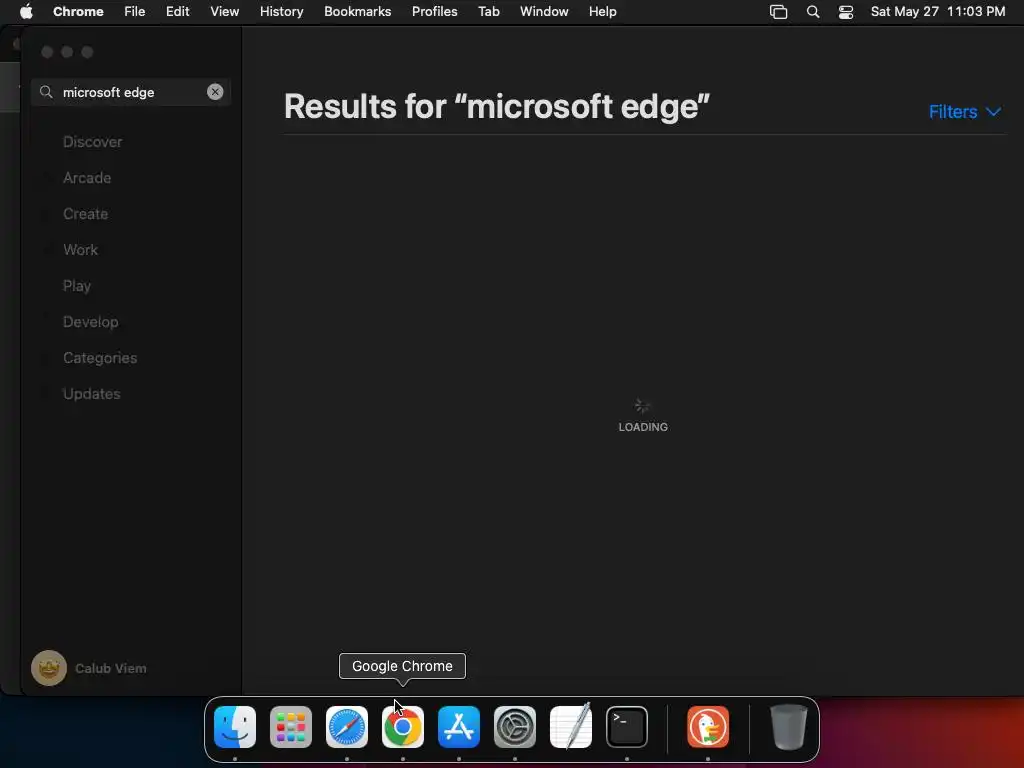The image size is (1024, 768).
Task: Open the Help menu
Action: tap(603, 12)
